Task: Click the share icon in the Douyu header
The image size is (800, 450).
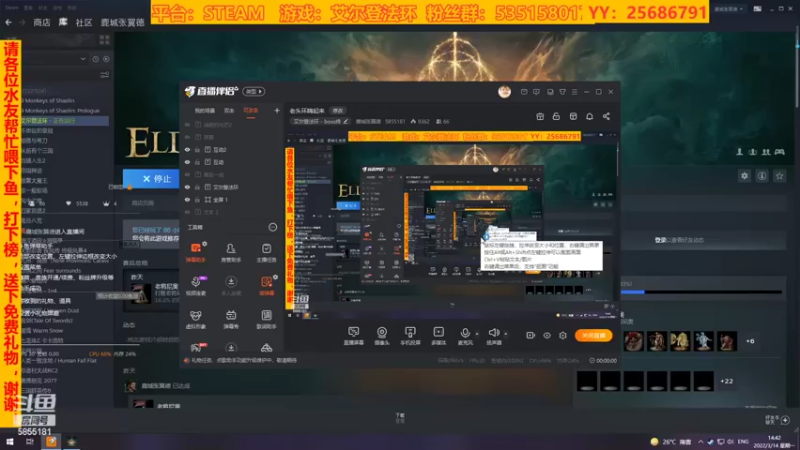Action: click(606, 116)
